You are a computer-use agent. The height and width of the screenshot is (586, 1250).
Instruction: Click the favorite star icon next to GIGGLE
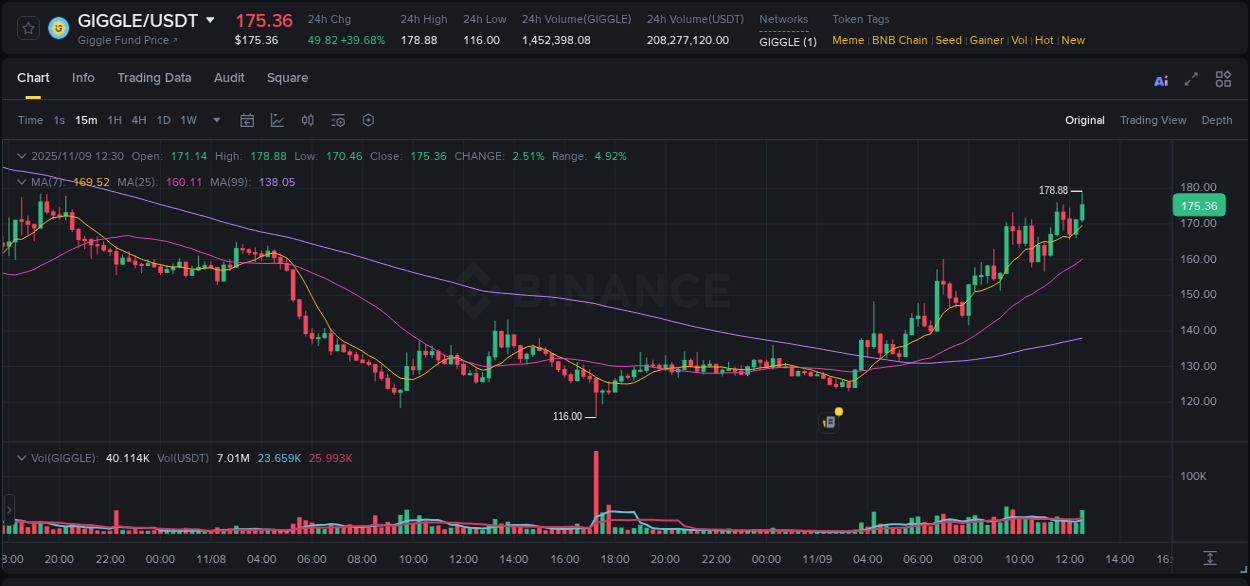(x=28, y=28)
